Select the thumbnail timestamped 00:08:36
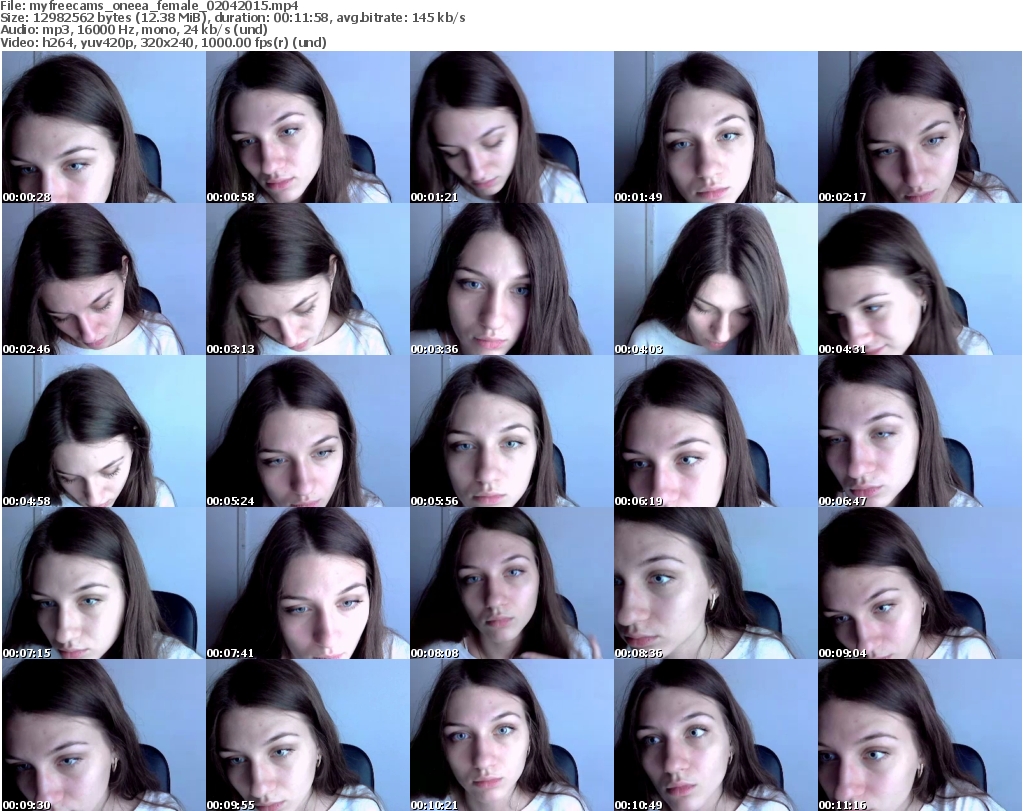This screenshot has width=1024, height=811. click(x=715, y=583)
